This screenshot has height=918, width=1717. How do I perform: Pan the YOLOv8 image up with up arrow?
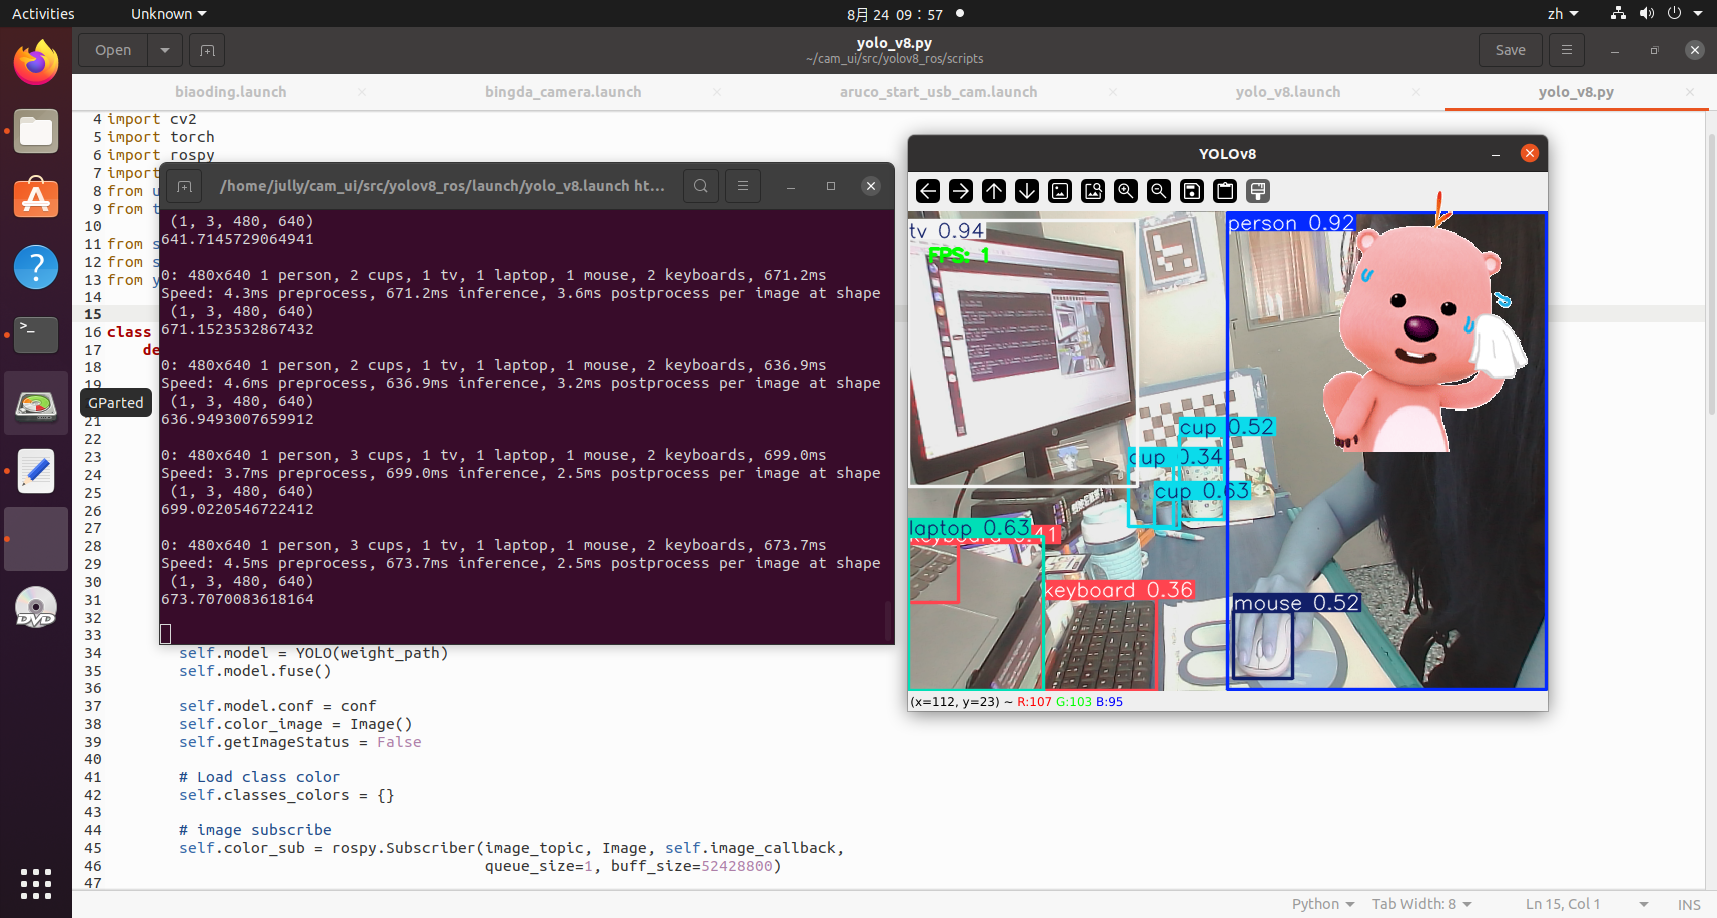(994, 191)
